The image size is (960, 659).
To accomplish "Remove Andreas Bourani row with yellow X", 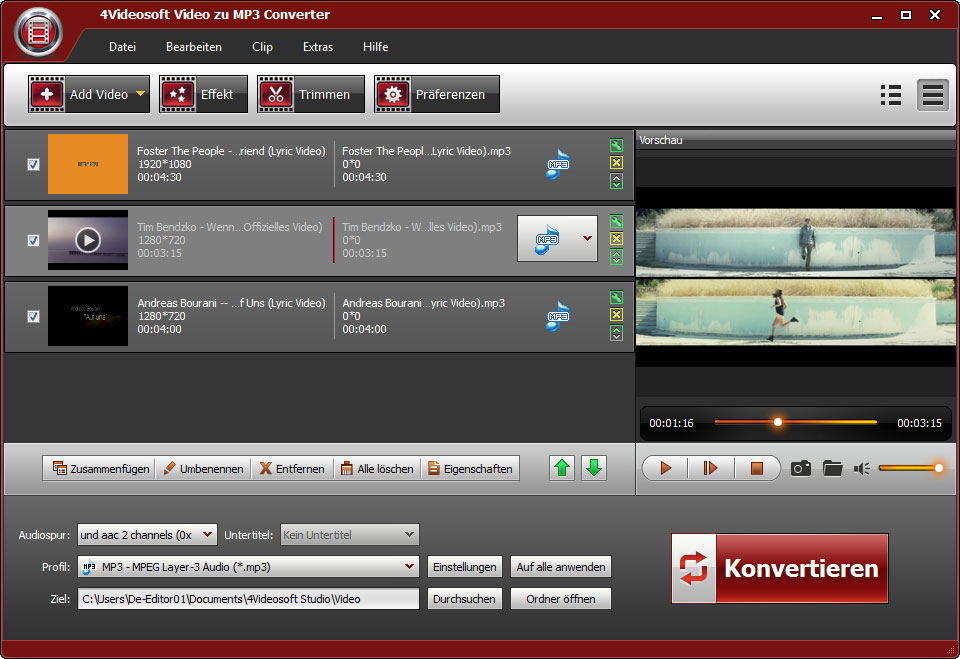I will click(617, 315).
